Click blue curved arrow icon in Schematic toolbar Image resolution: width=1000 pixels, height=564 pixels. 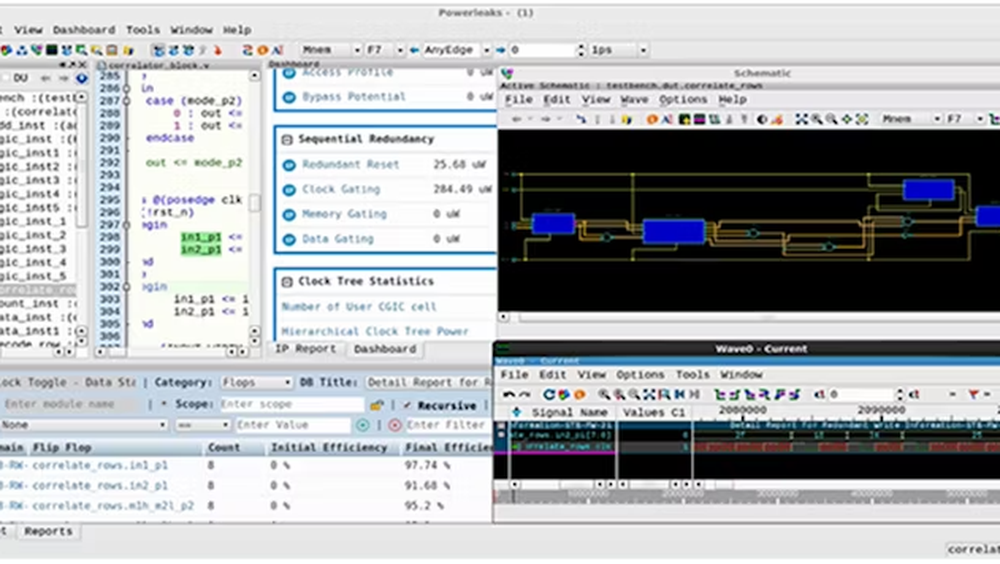[x=580, y=119]
